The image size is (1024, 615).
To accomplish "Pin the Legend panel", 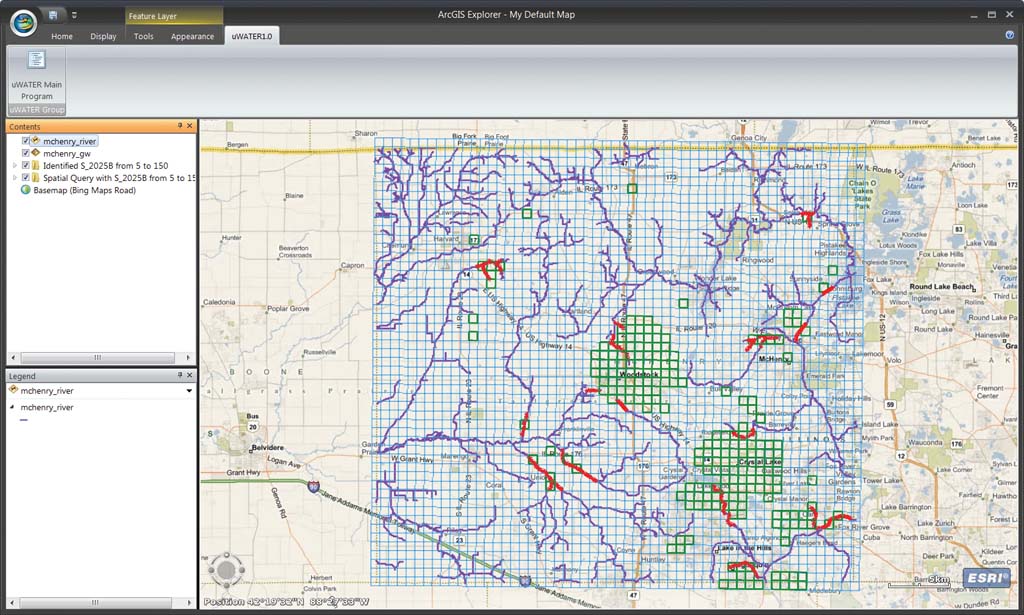I will [180, 375].
